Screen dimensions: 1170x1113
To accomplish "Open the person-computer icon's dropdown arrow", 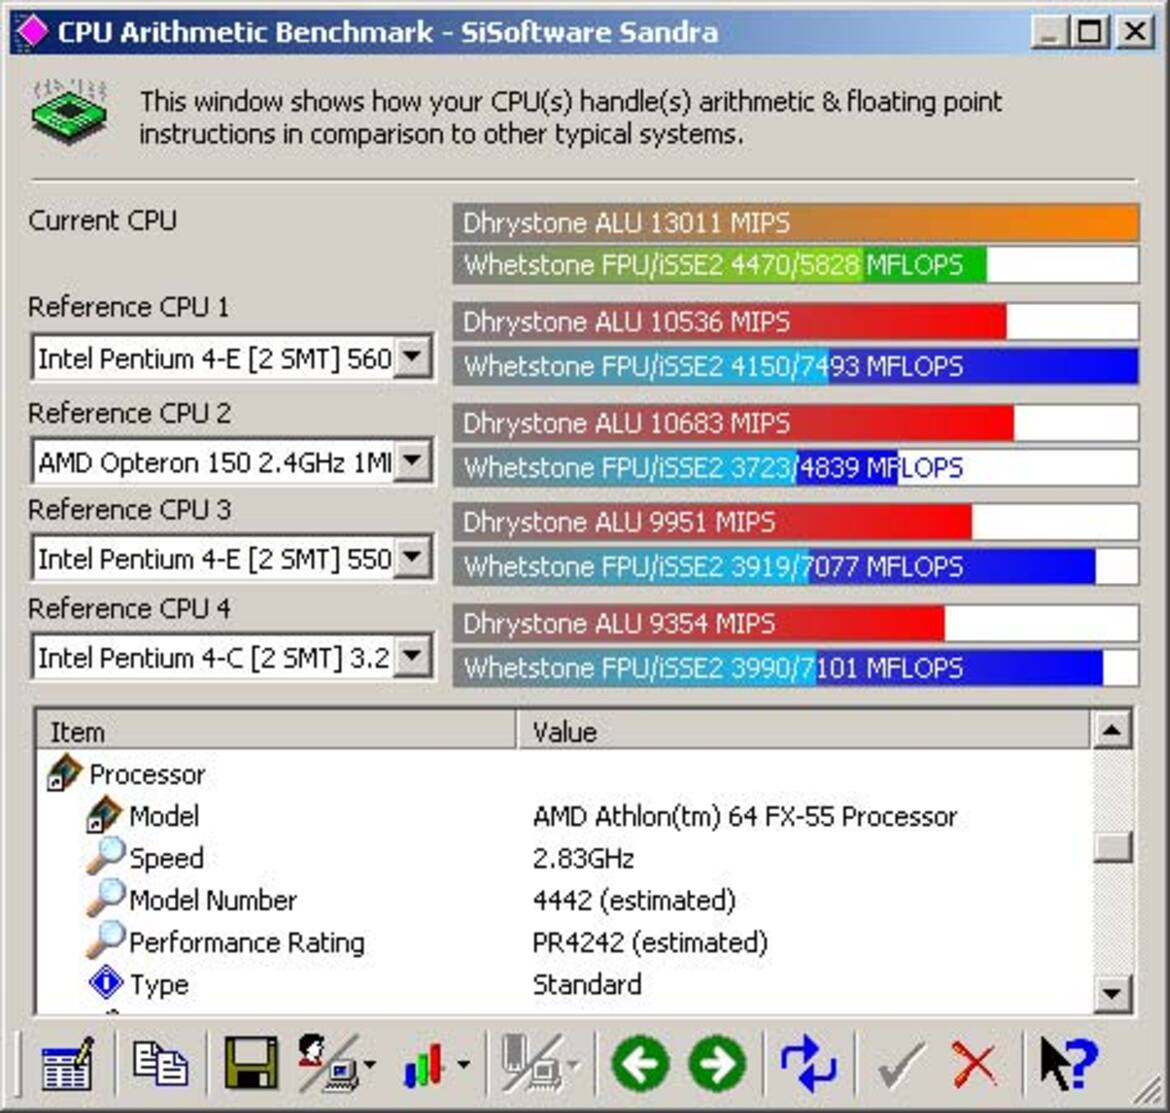I will (x=370, y=1065).
